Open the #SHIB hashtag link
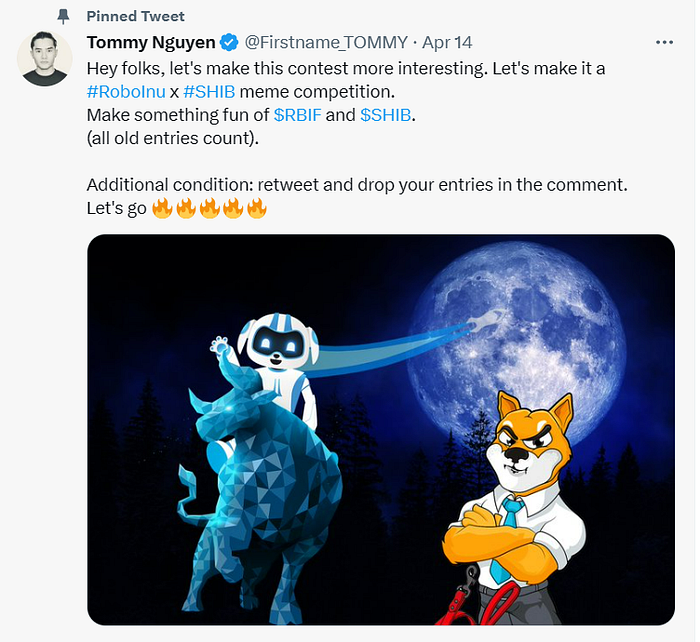The image size is (700, 642). [209, 92]
